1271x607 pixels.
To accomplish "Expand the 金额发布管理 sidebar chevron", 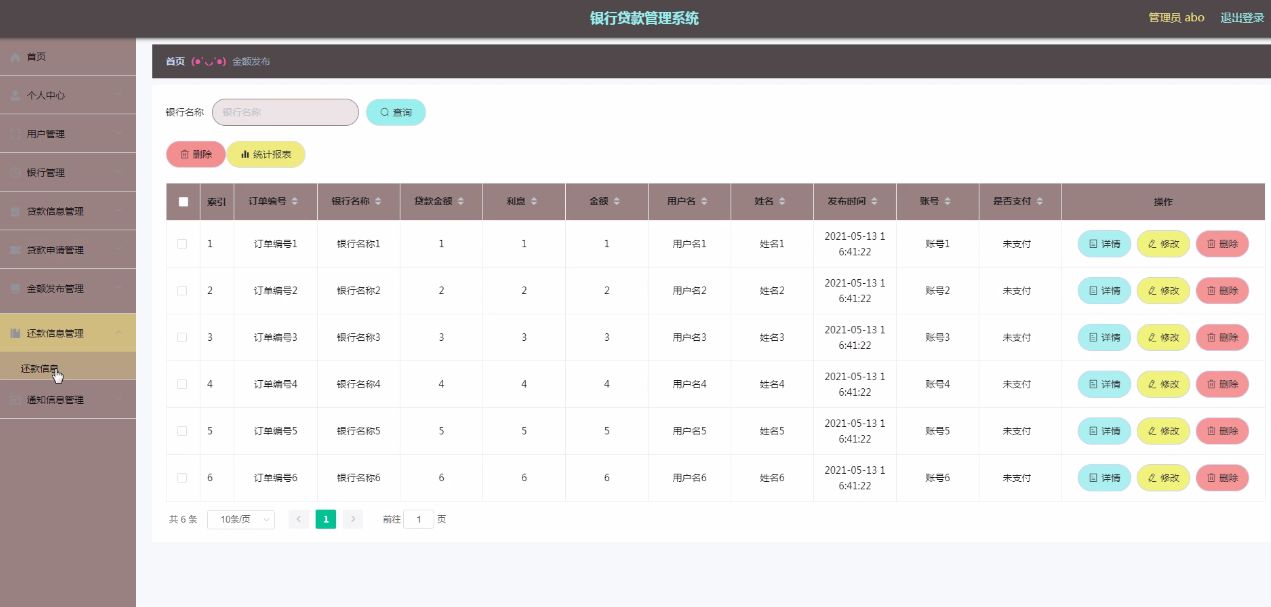I will pyautogui.click(x=118, y=289).
